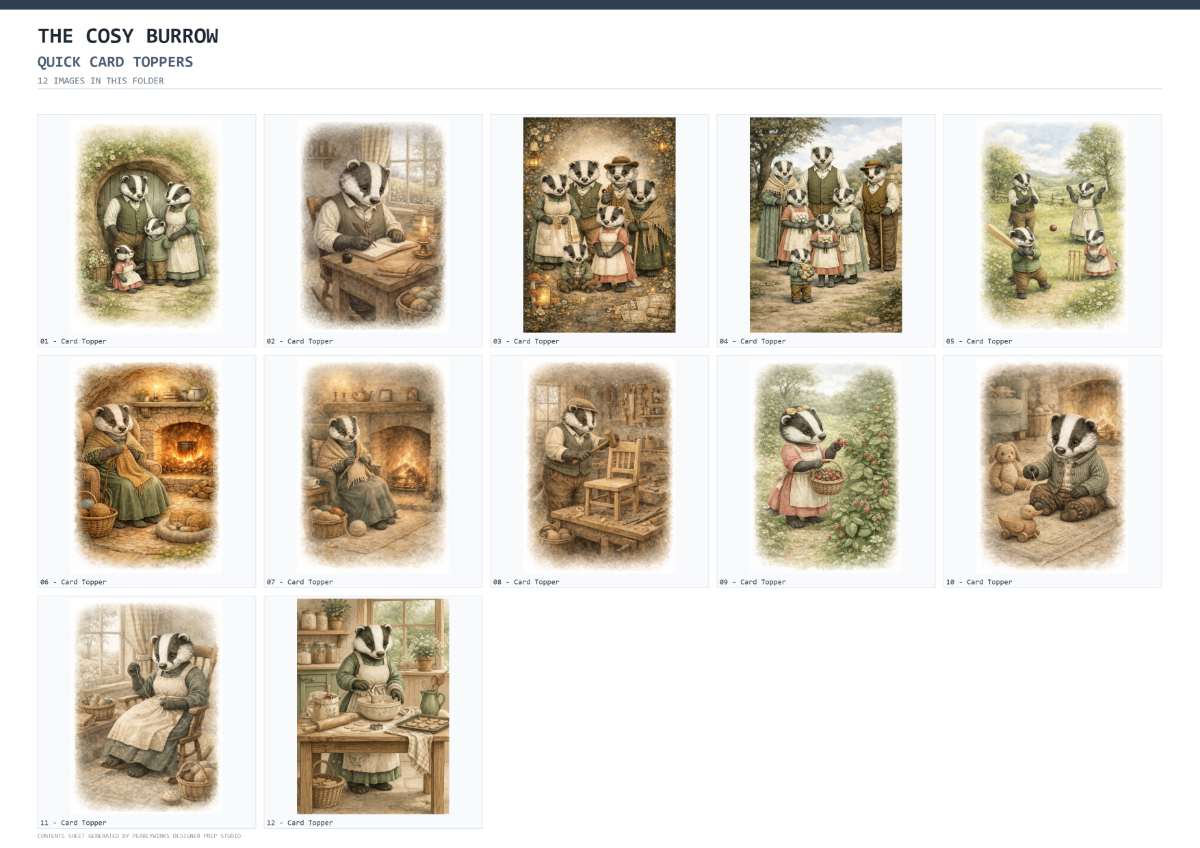Click the '02 - Card Topper' caption
Viewport: 1200px width, 848px height.
299,341
